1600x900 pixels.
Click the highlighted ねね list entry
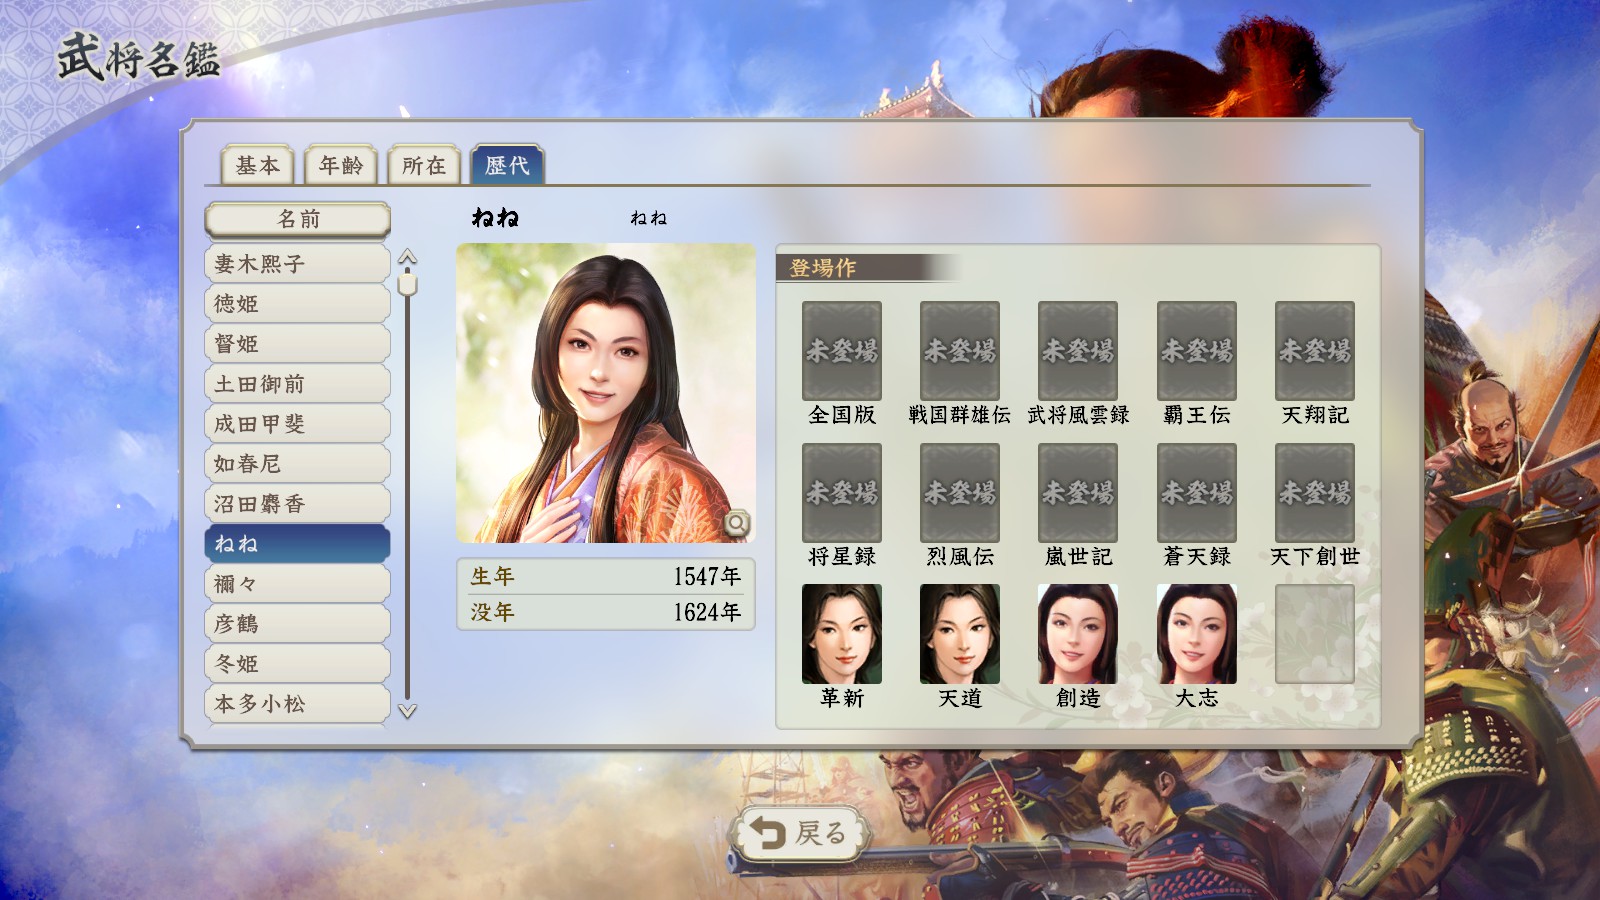[x=297, y=544]
